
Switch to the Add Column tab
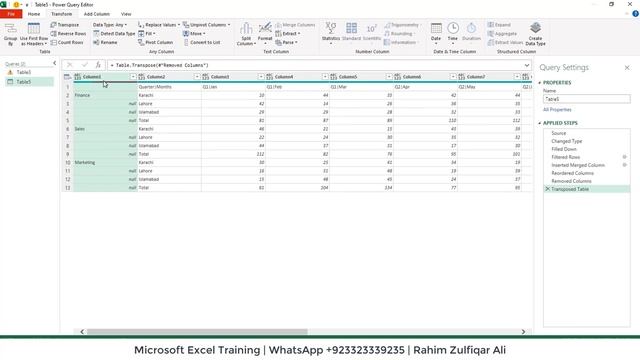click(x=97, y=14)
